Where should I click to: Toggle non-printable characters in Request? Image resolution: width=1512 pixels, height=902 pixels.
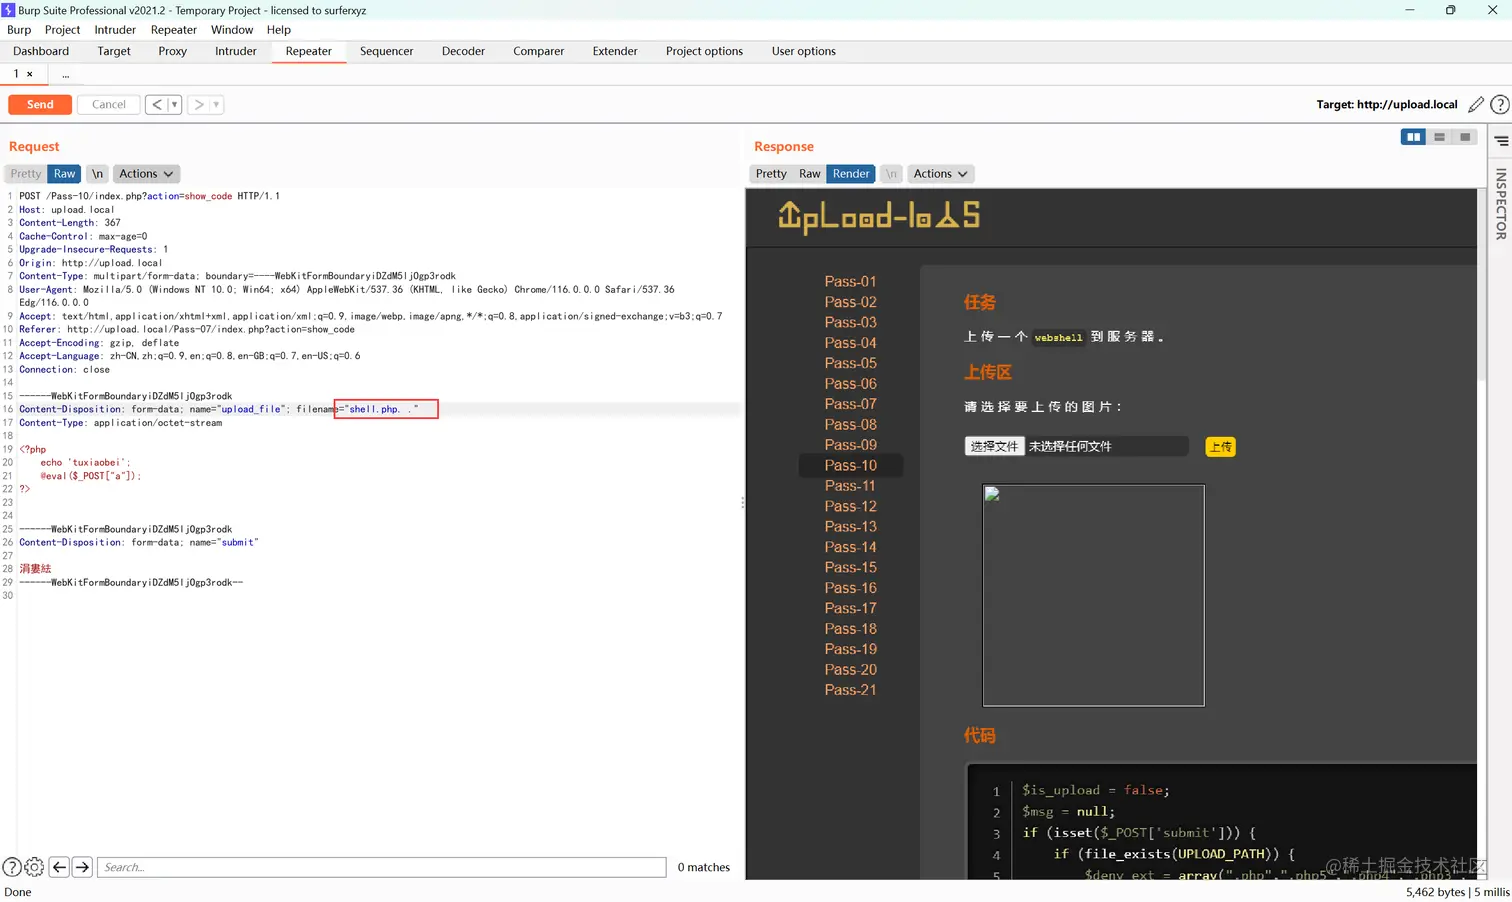point(97,174)
